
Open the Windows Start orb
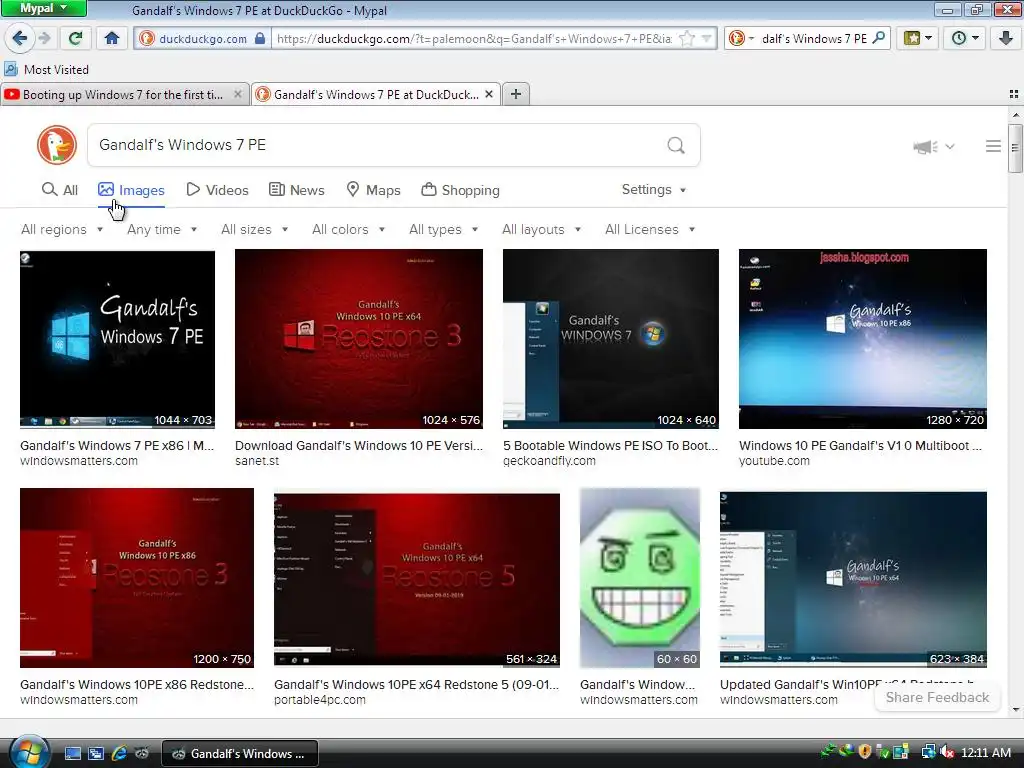[27, 752]
